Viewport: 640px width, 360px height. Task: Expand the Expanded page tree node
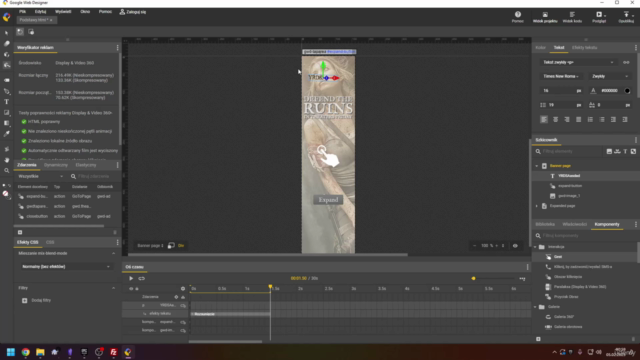537,206
